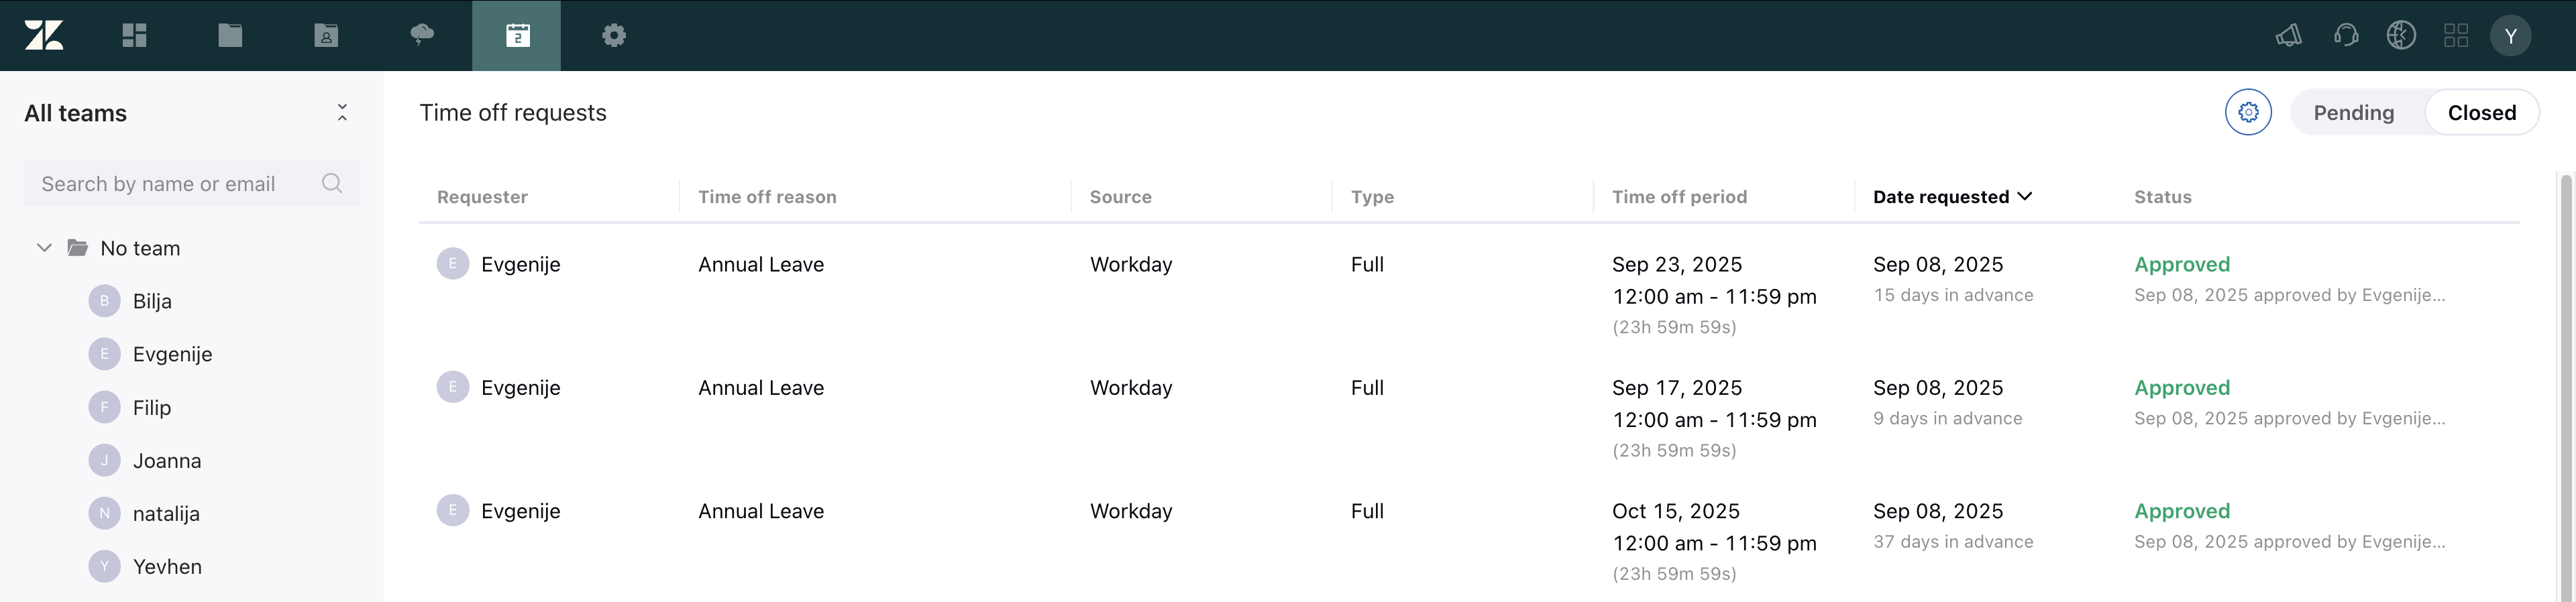Select Yevhen in the team list
This screenshot has height=602, width=2576.
coord(167,566)
